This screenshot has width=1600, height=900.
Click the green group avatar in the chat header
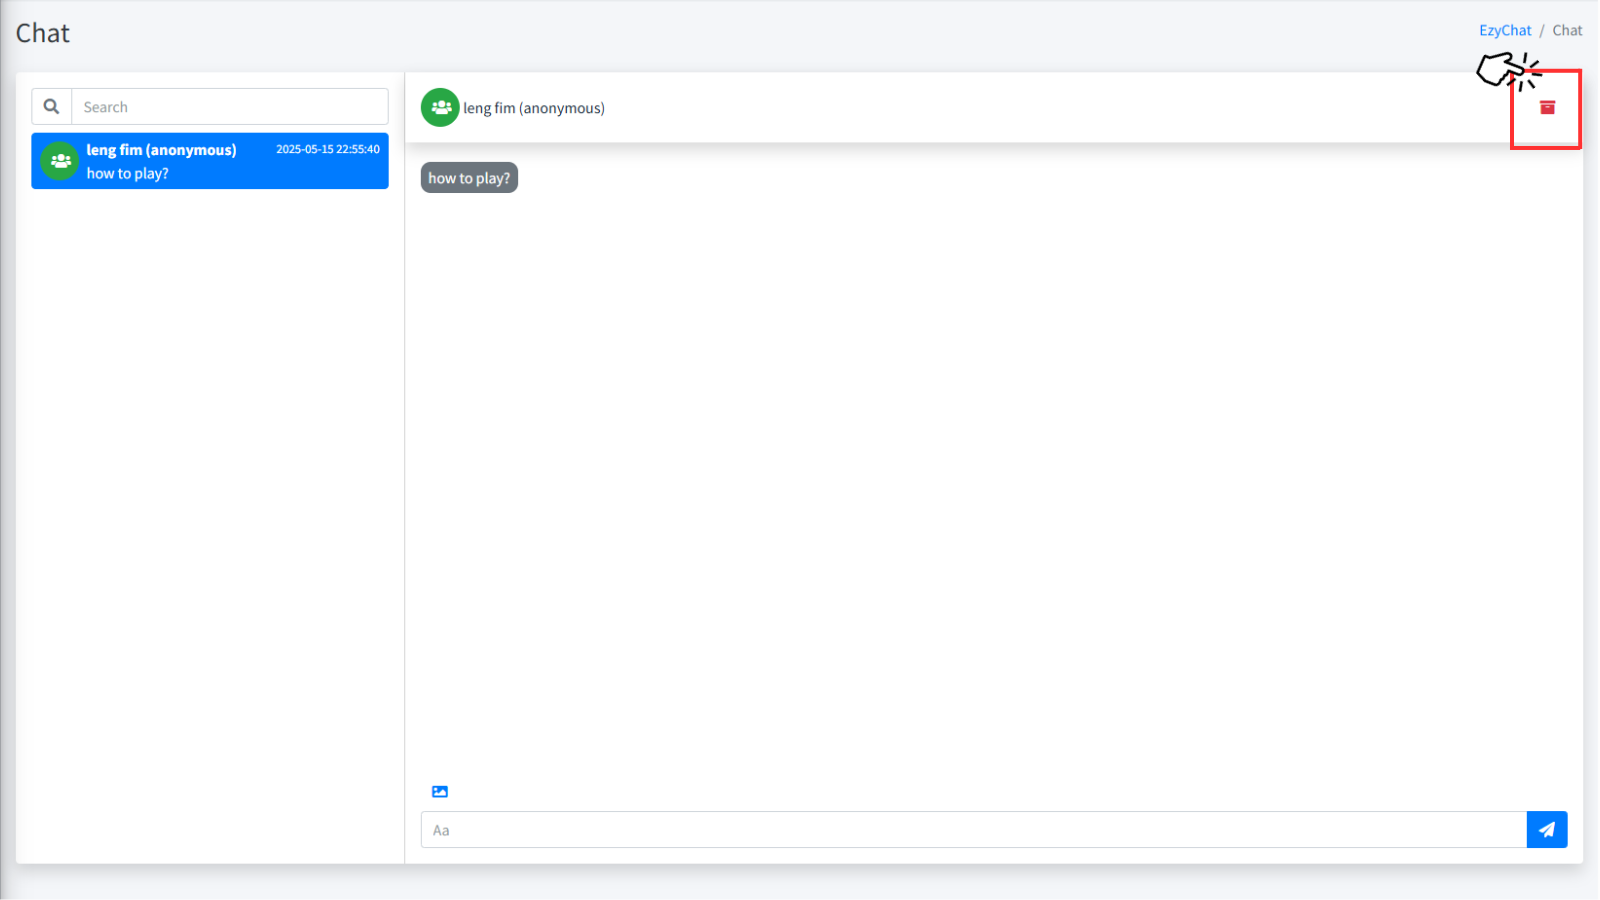click(440, 108)
